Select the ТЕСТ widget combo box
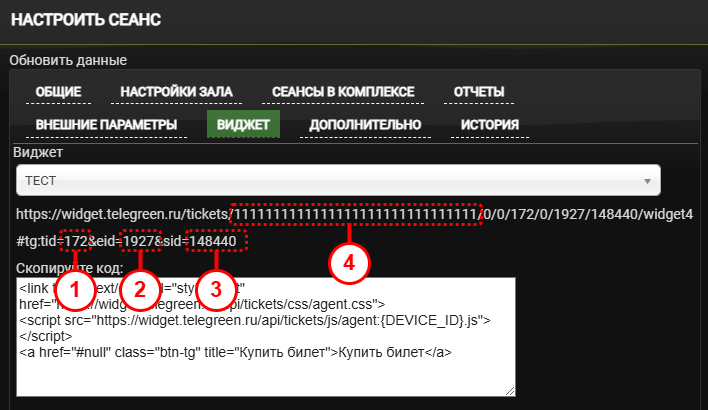 coord(338,180)
